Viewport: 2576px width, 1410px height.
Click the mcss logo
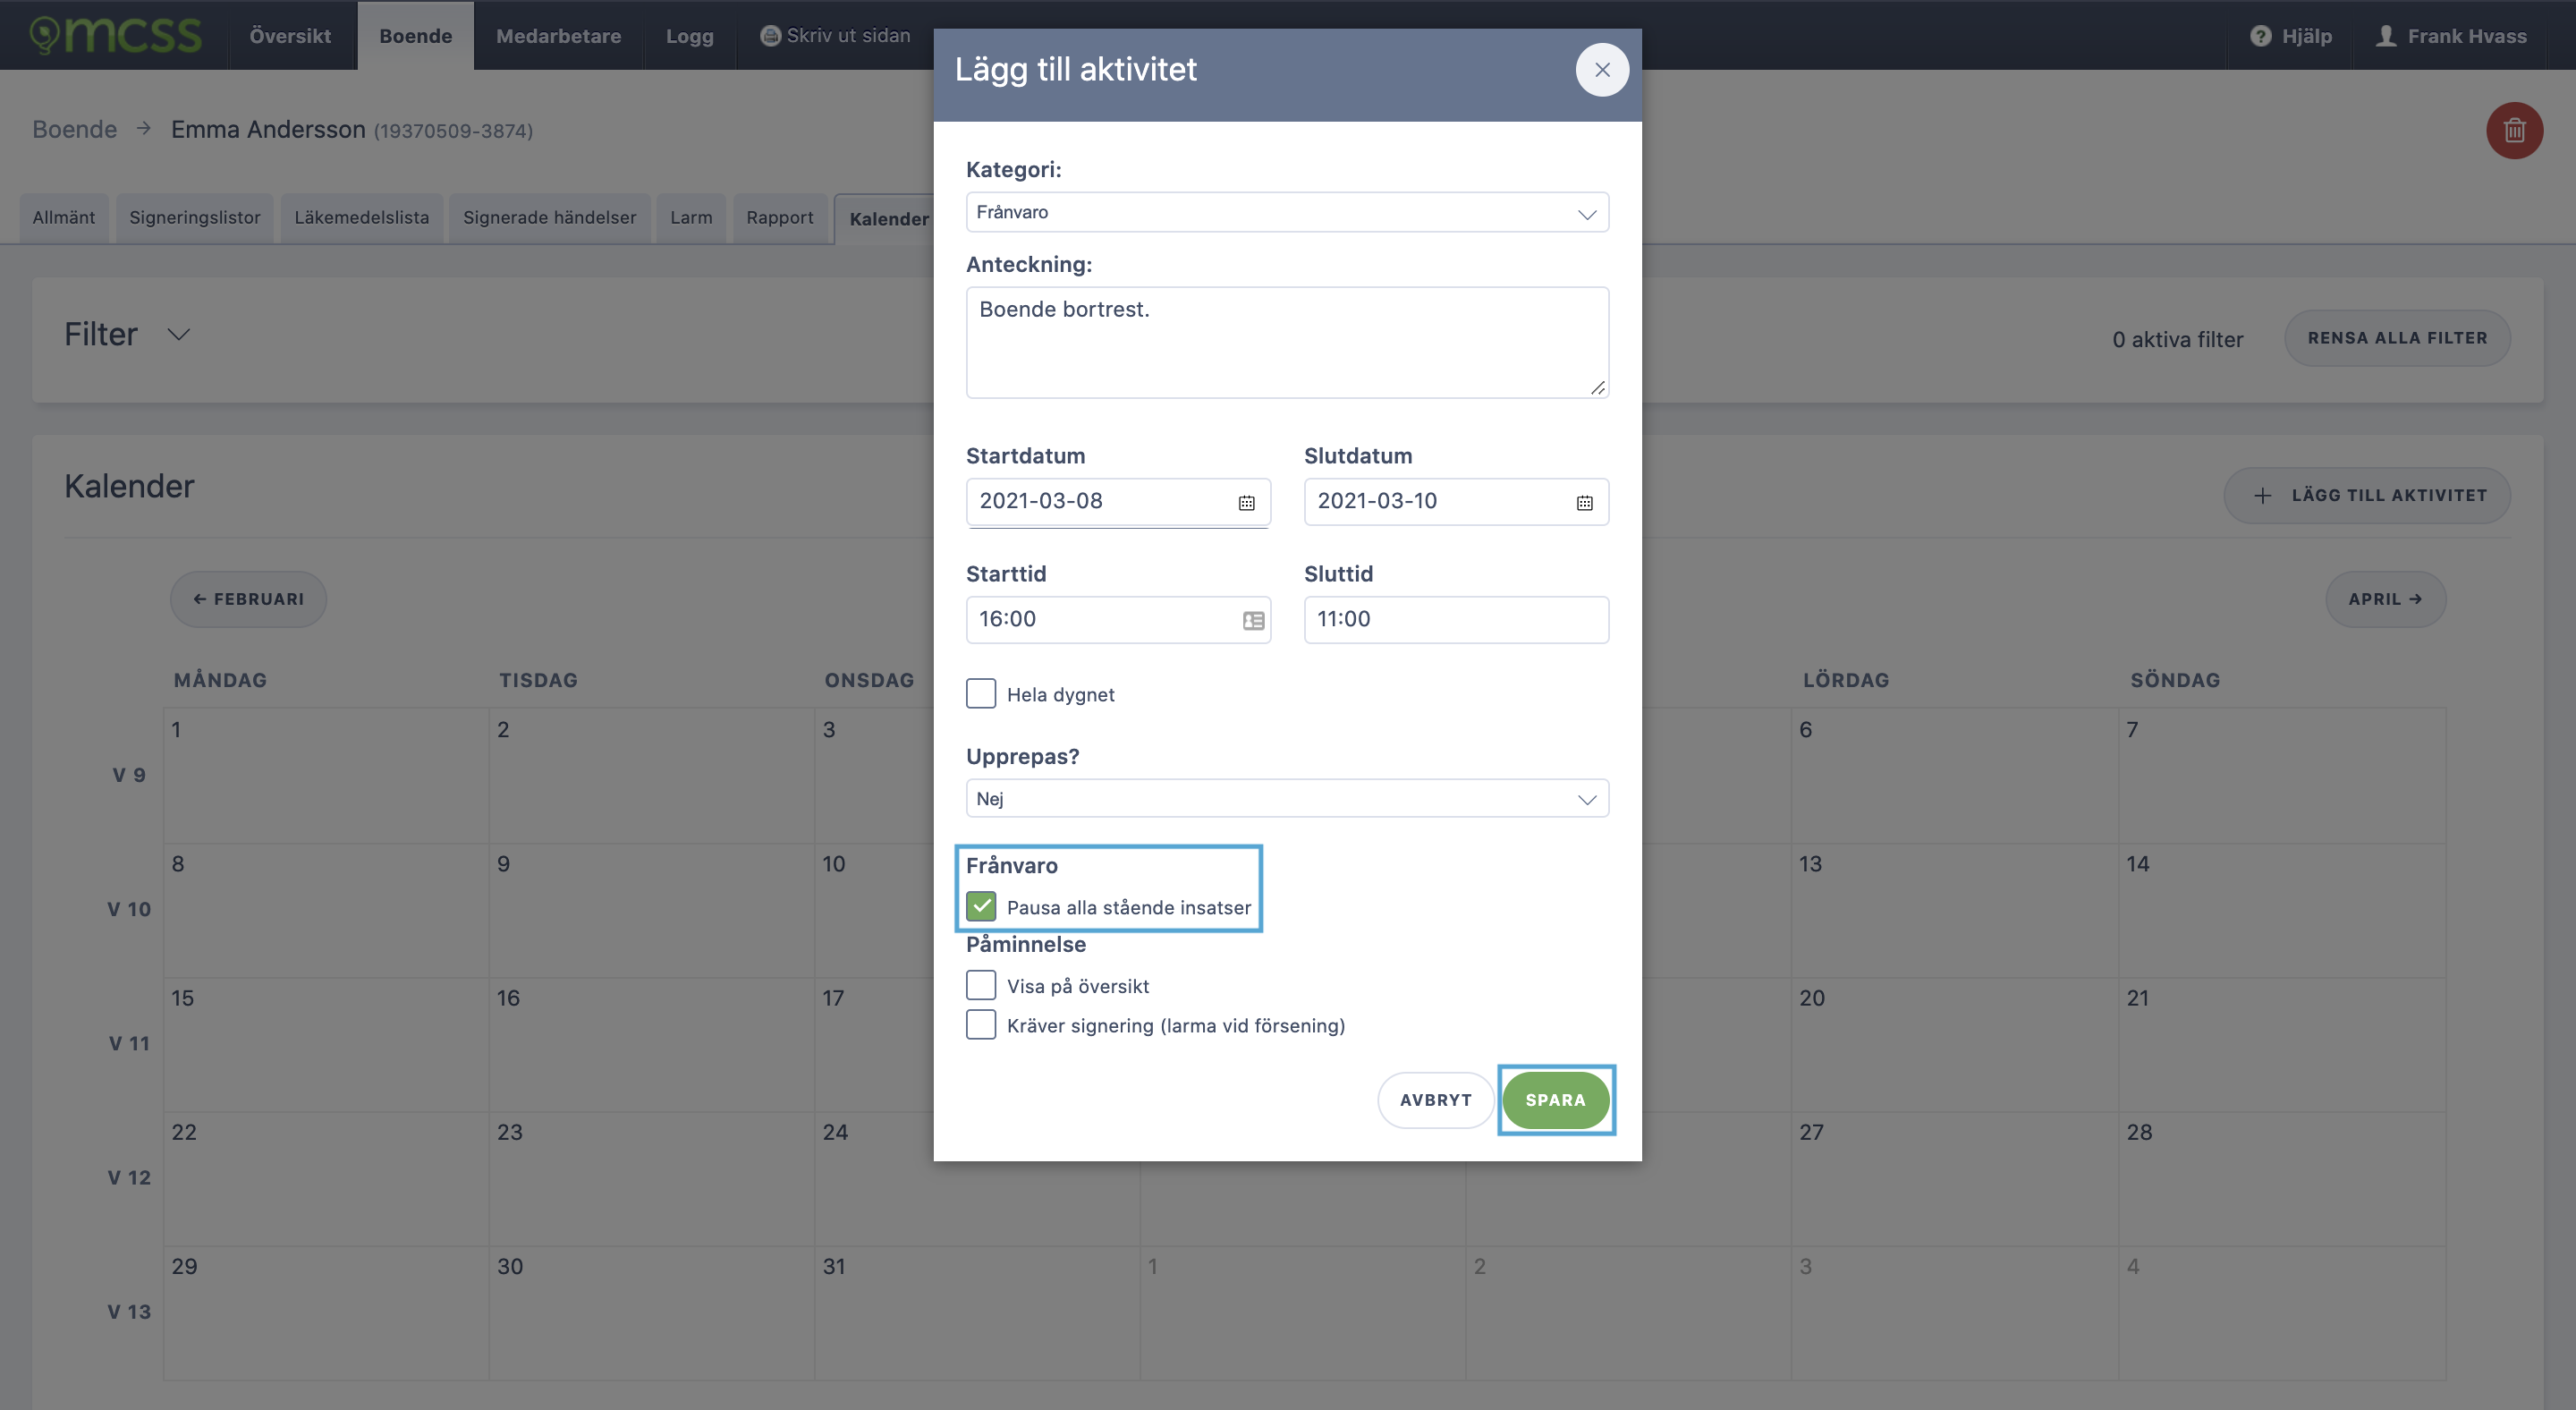click(115, 35)
